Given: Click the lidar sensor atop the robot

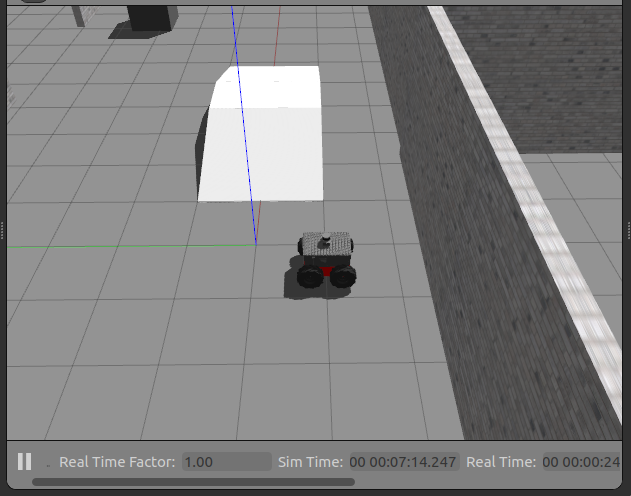Looking at the screenshot, I should 325,240.
